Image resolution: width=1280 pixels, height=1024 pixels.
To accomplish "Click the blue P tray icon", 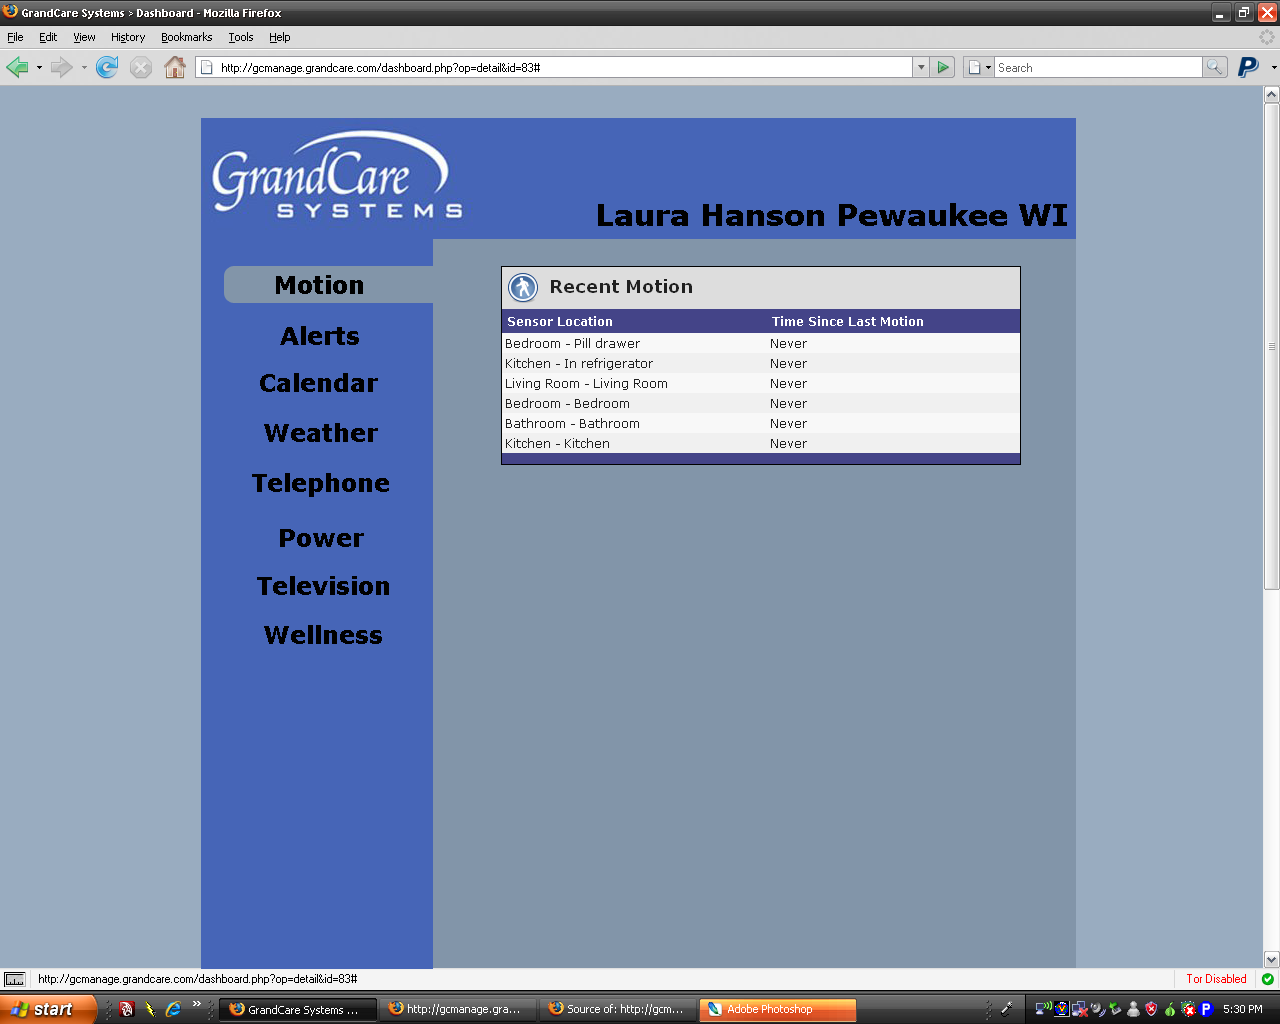I will 1206,1009.
